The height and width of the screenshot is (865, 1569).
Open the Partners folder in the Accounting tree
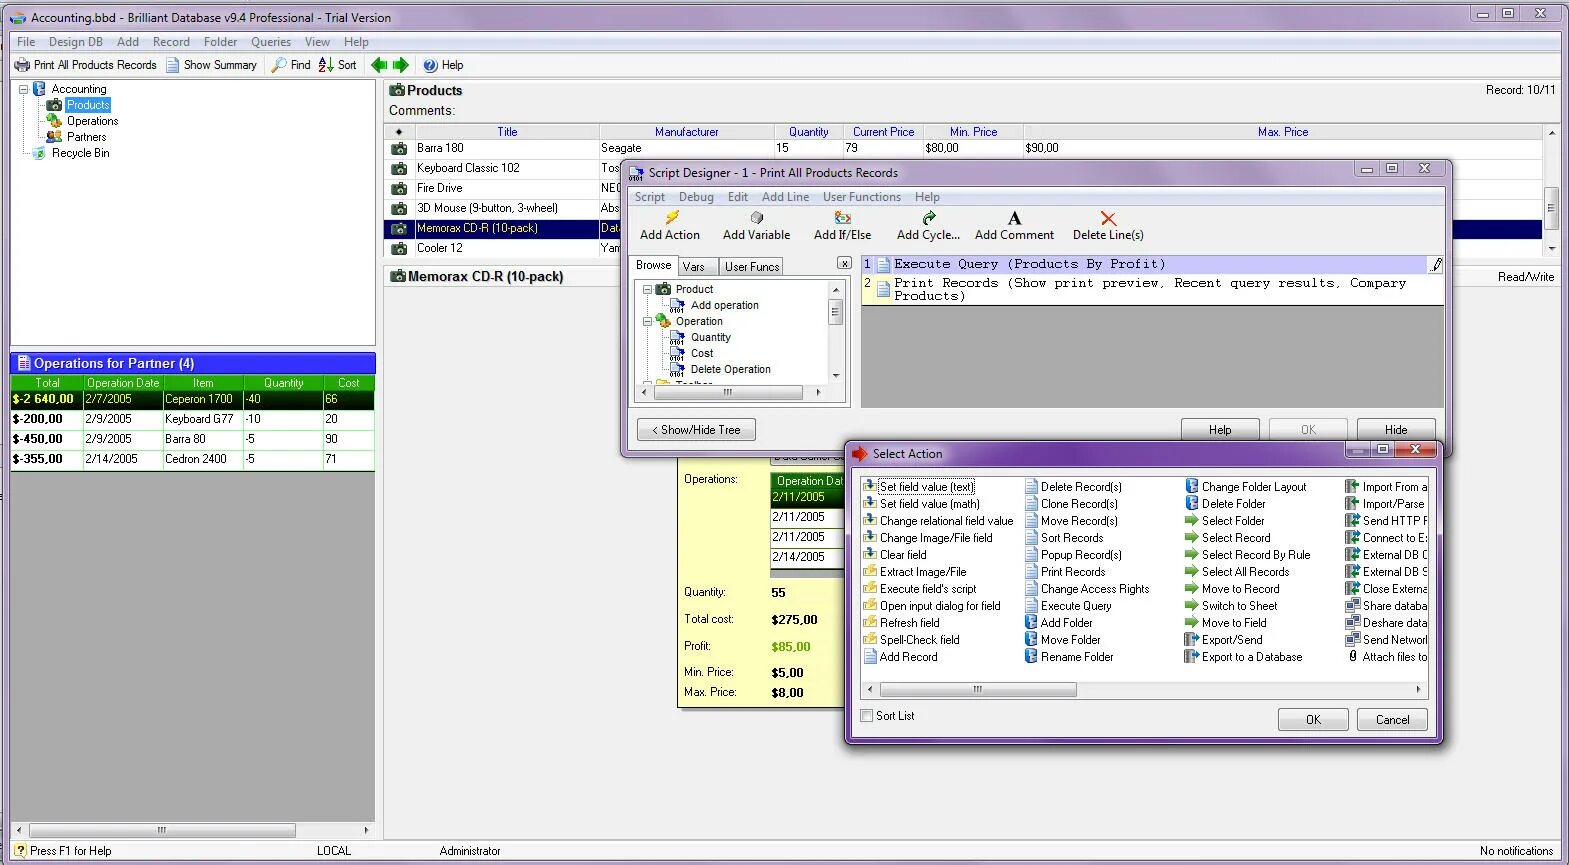click(86, 137)
